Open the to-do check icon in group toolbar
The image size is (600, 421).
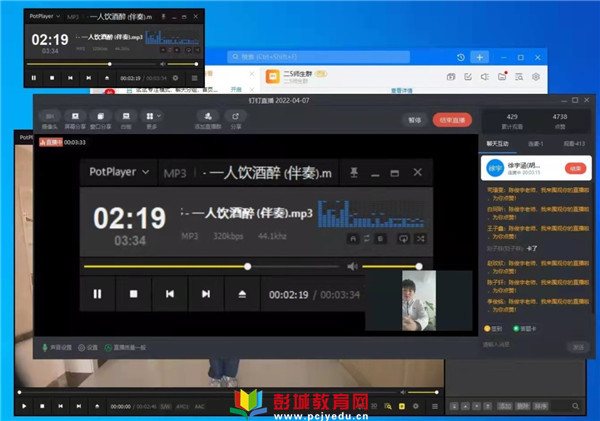(x=468, y=77)
